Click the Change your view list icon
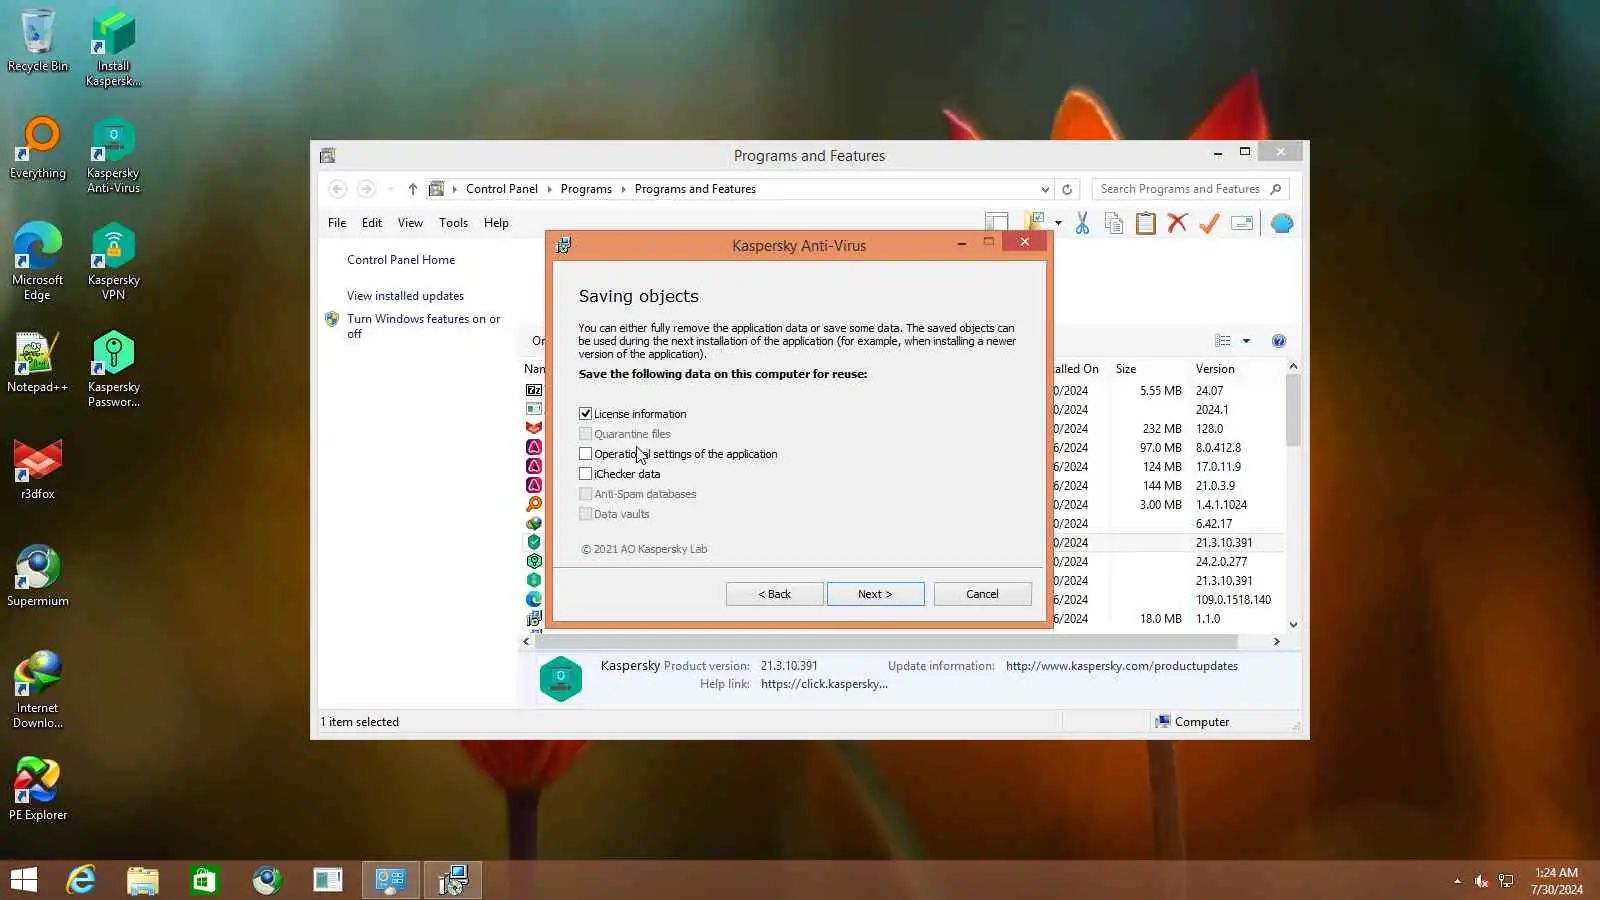Screen dimensions: 1600x900 (1223, 341)
